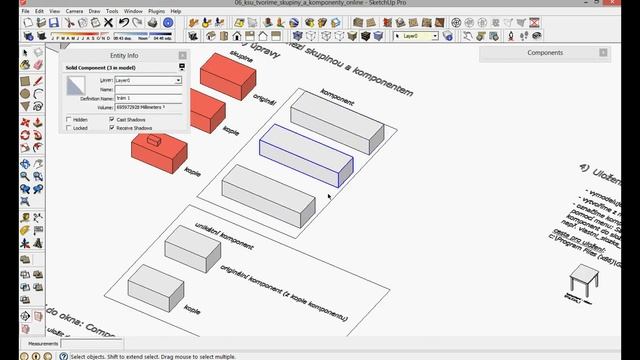The height and width of the screenshot is (360, 640).
Task: Choose the Paint Bucket tool
Action: 25,65
